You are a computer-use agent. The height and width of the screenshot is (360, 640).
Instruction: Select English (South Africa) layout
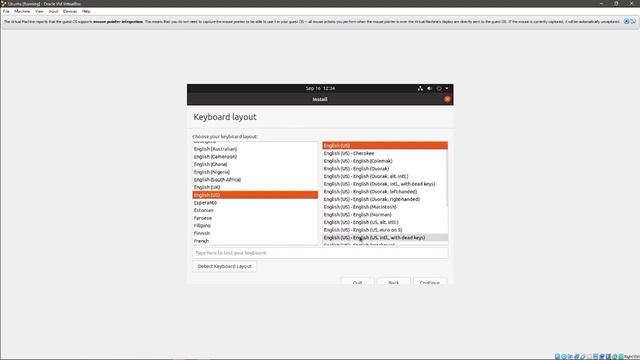click(x=255, y=180)
